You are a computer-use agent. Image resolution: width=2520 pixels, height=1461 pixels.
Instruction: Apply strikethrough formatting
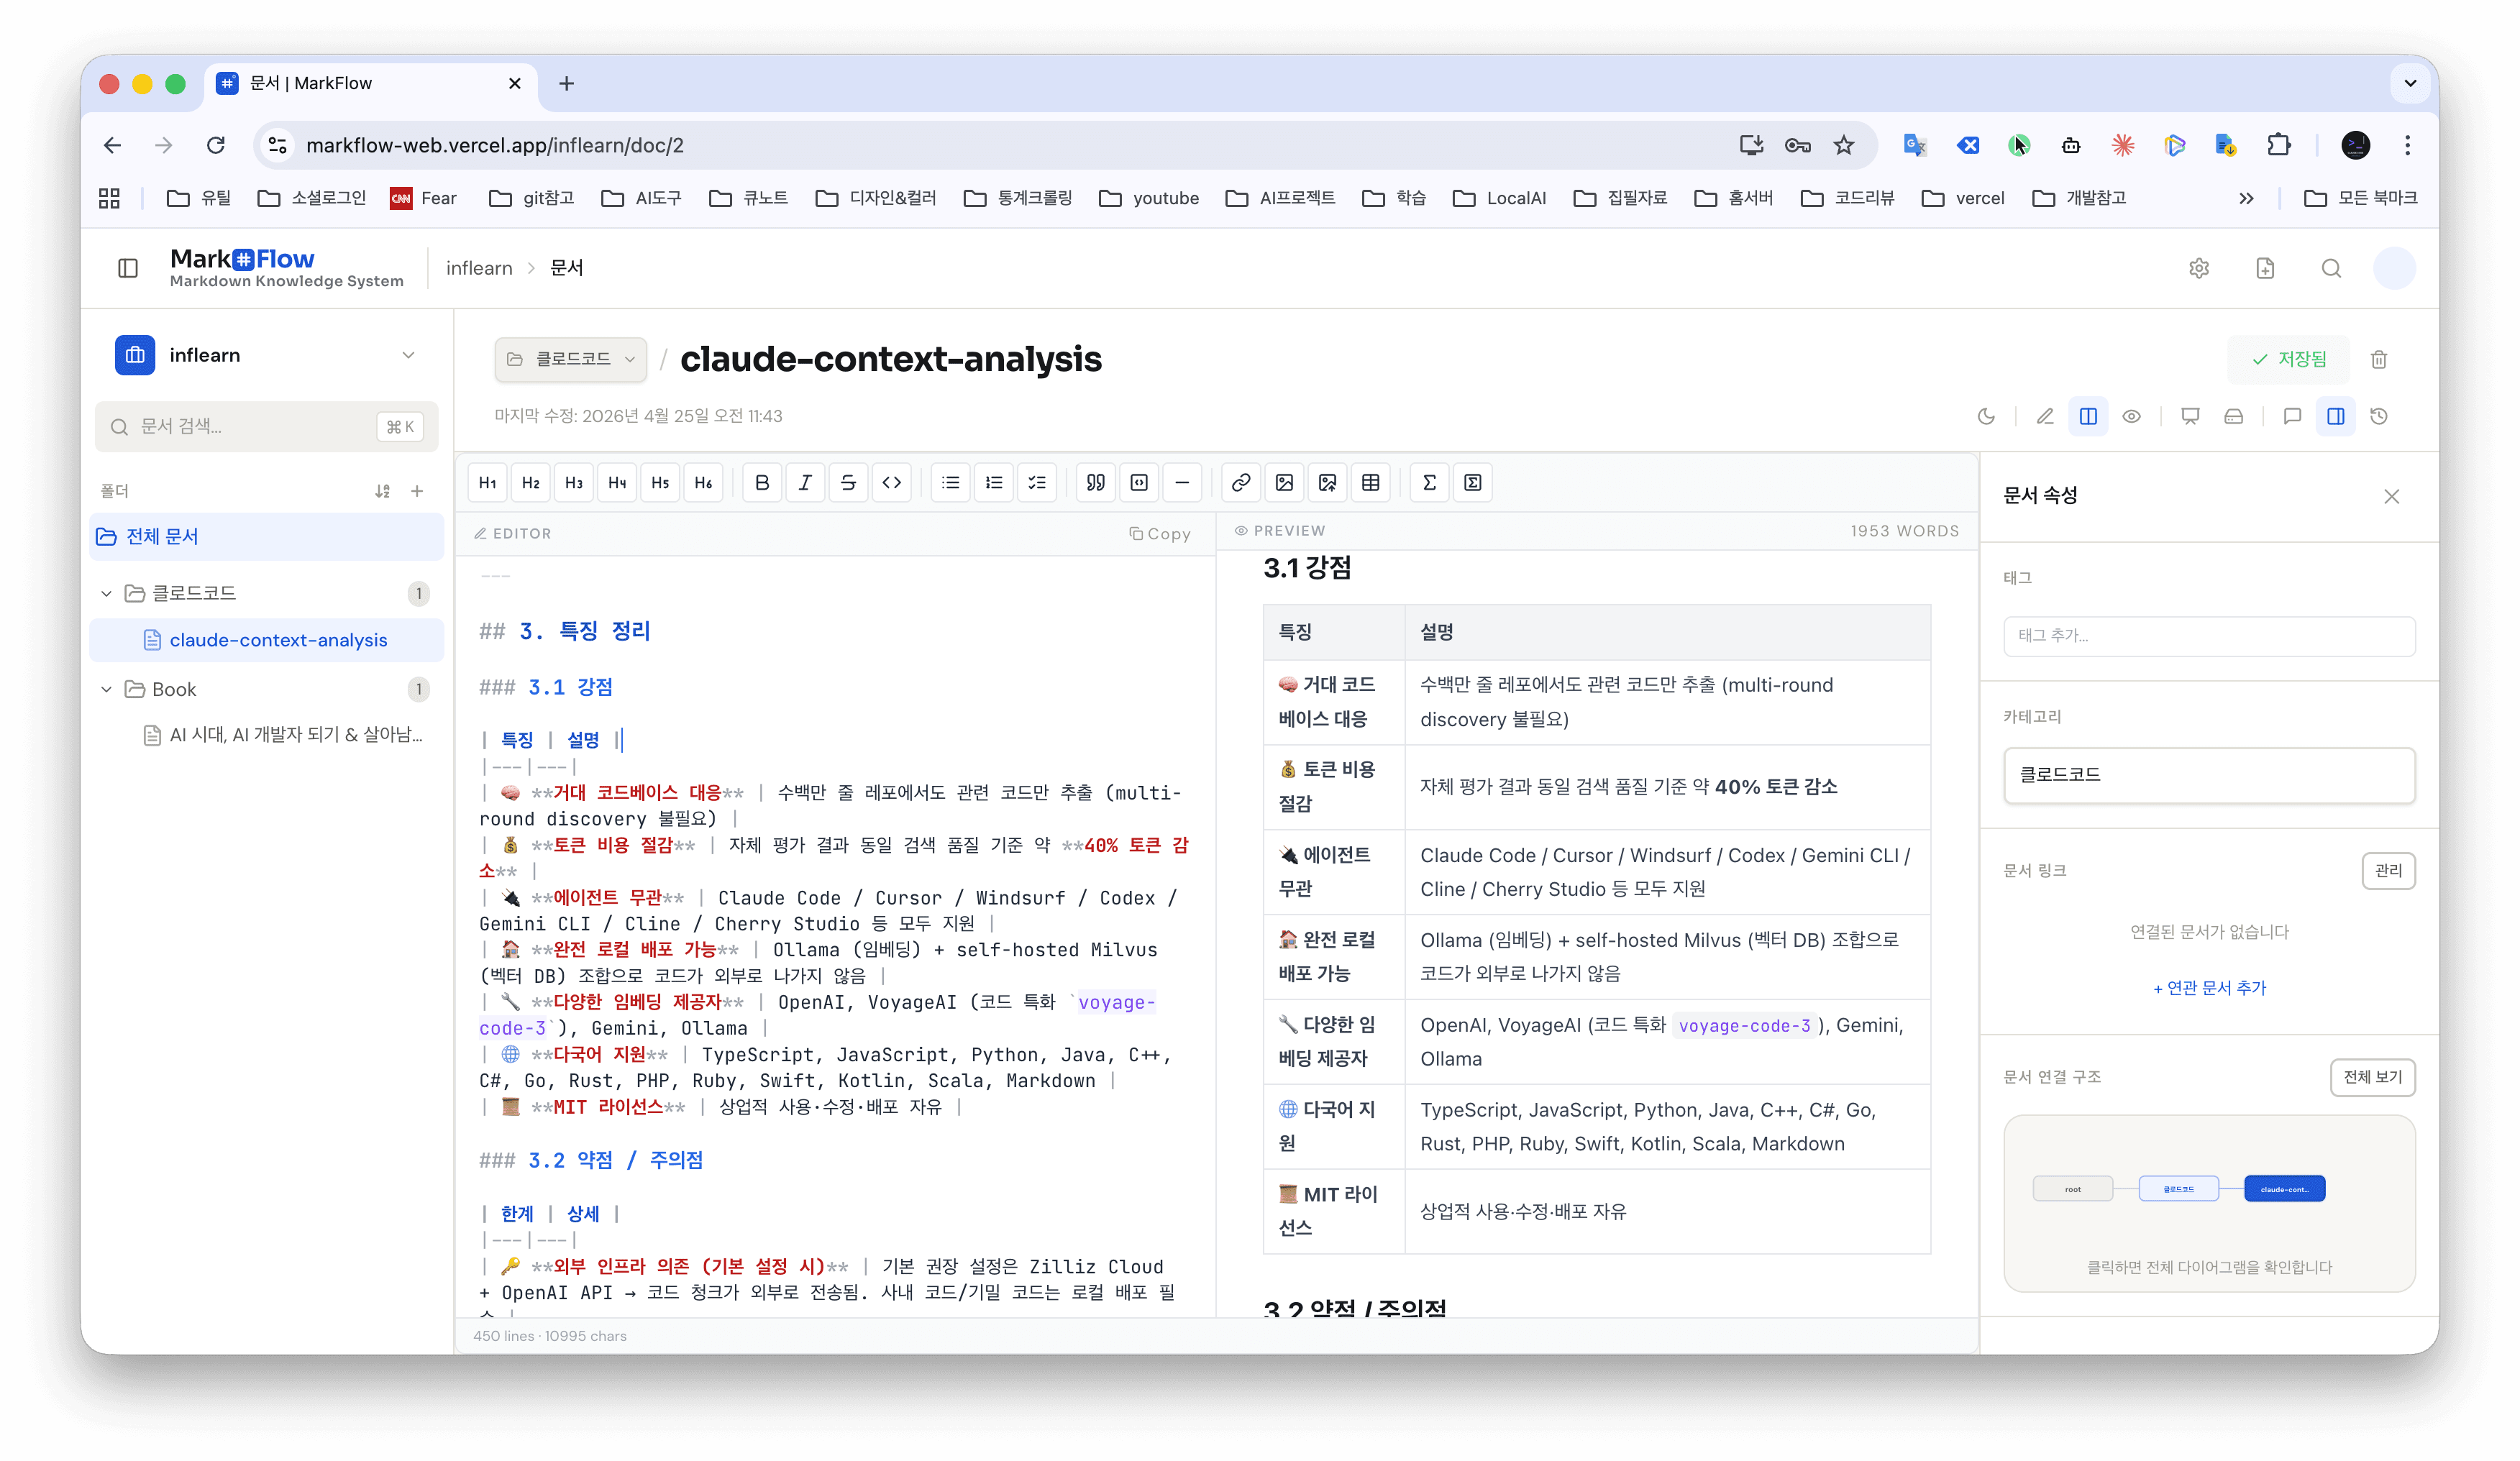pyautogui.click(x=848, y=483)
